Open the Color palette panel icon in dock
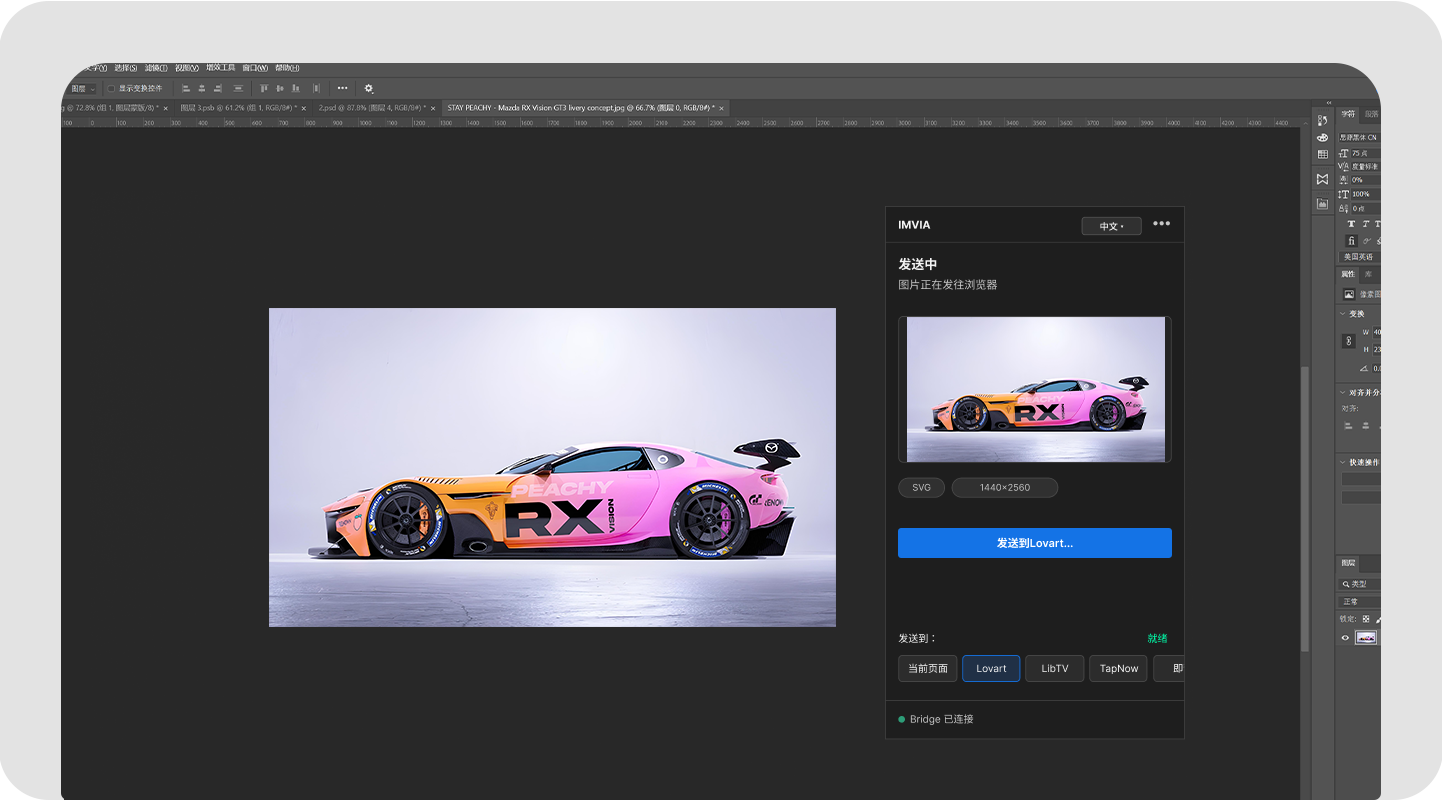 click(1322, 137)
